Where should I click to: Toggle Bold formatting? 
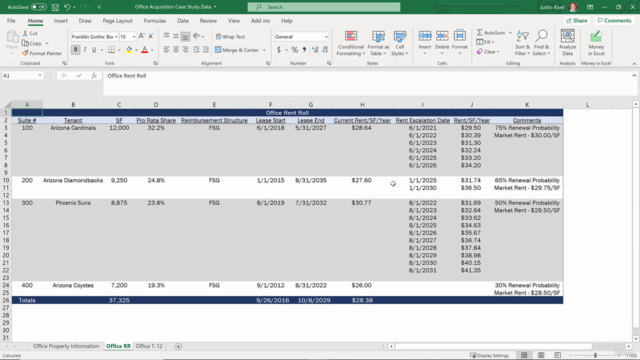point(76,50)
